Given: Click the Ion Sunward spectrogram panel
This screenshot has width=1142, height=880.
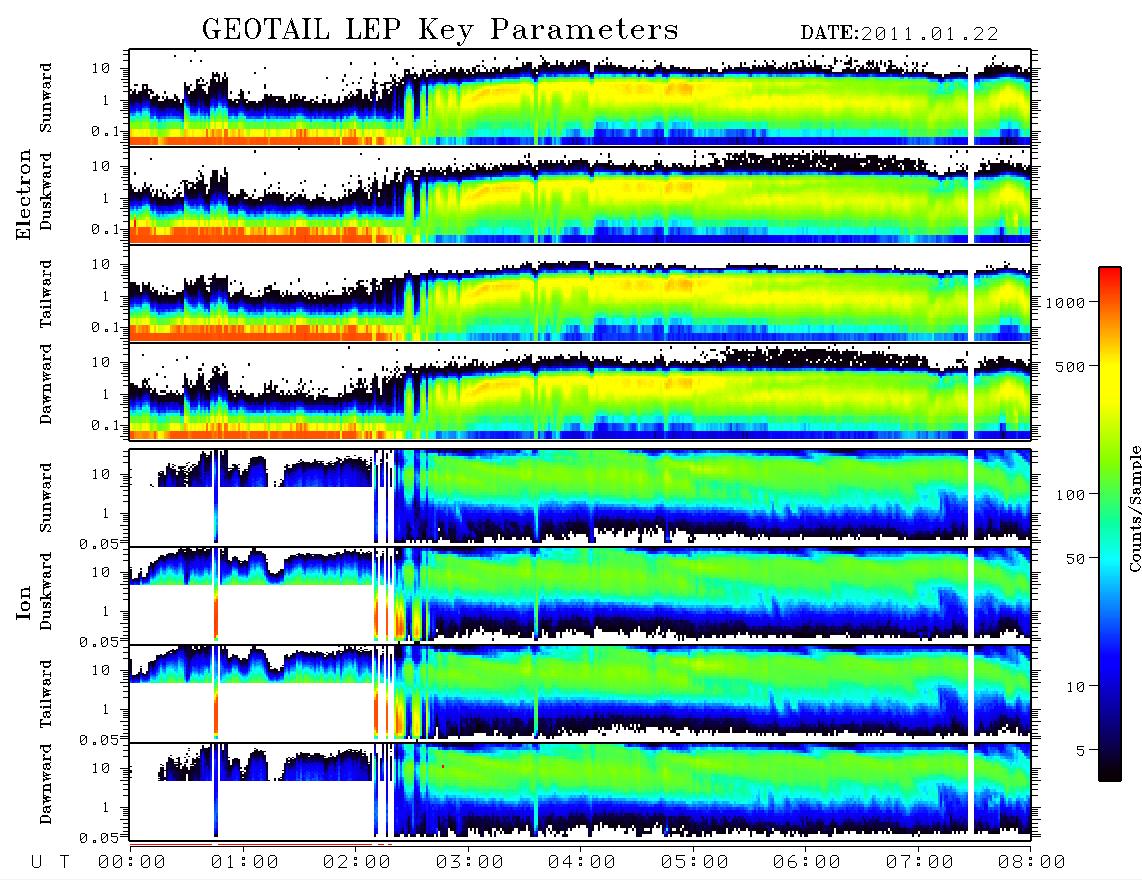Looking at the screenshot, I should click(x=580, y=497).
